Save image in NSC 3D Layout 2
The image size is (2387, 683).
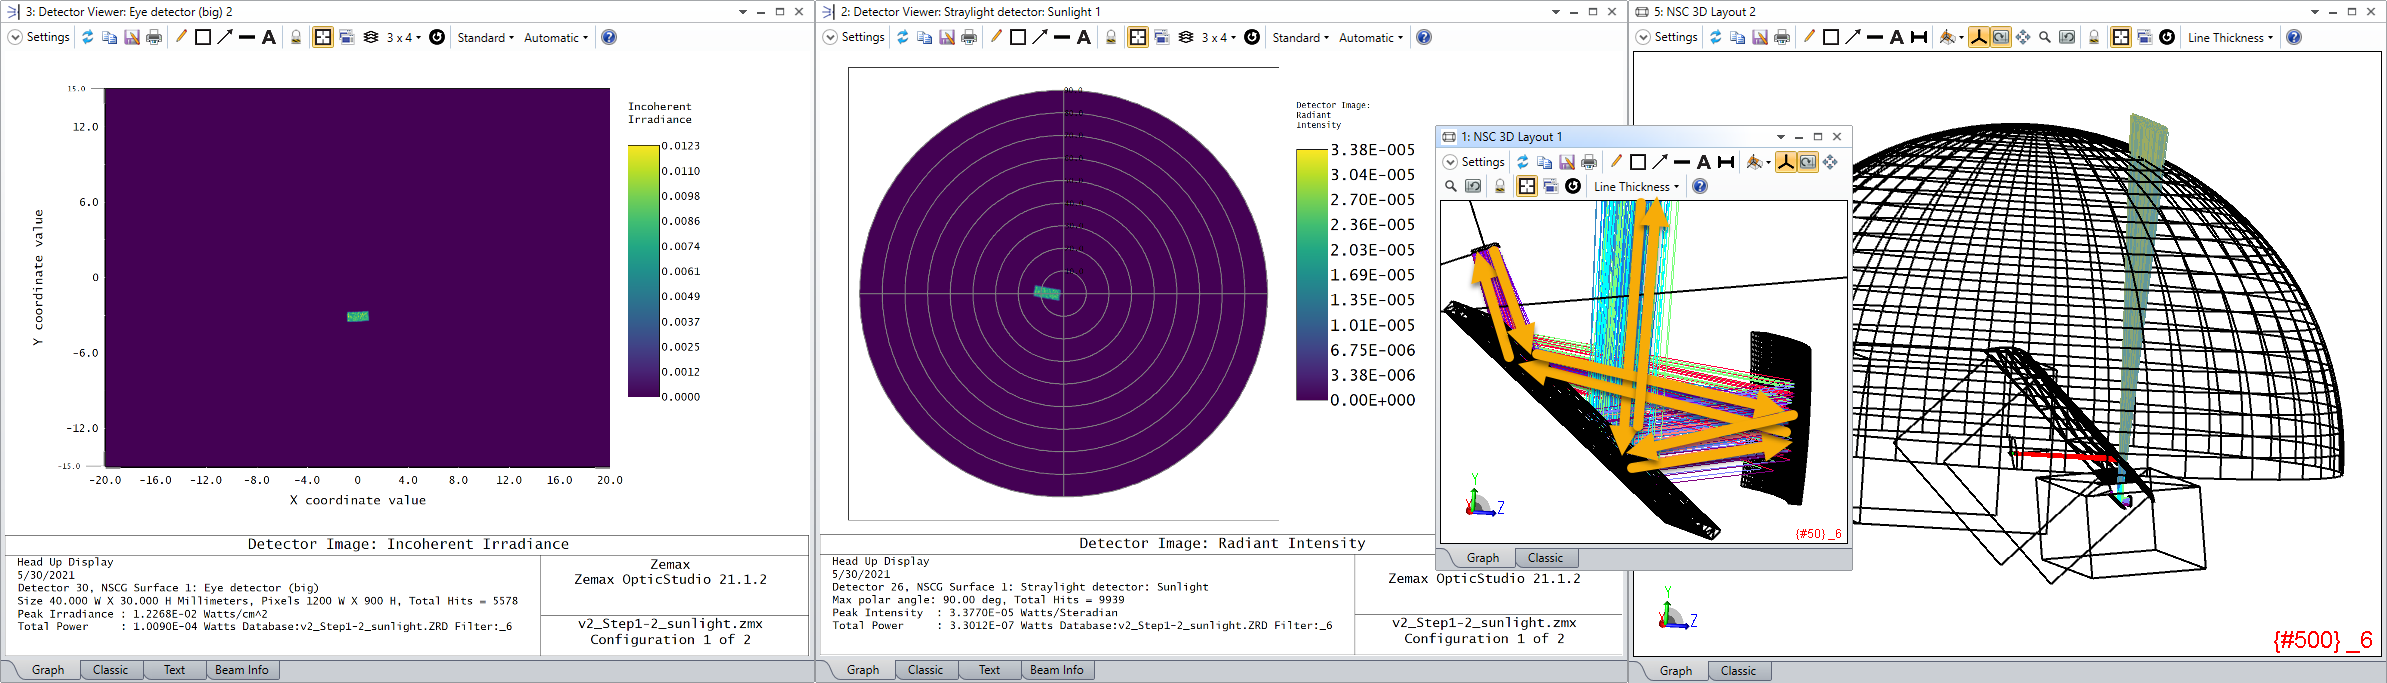click(1760, 37)
